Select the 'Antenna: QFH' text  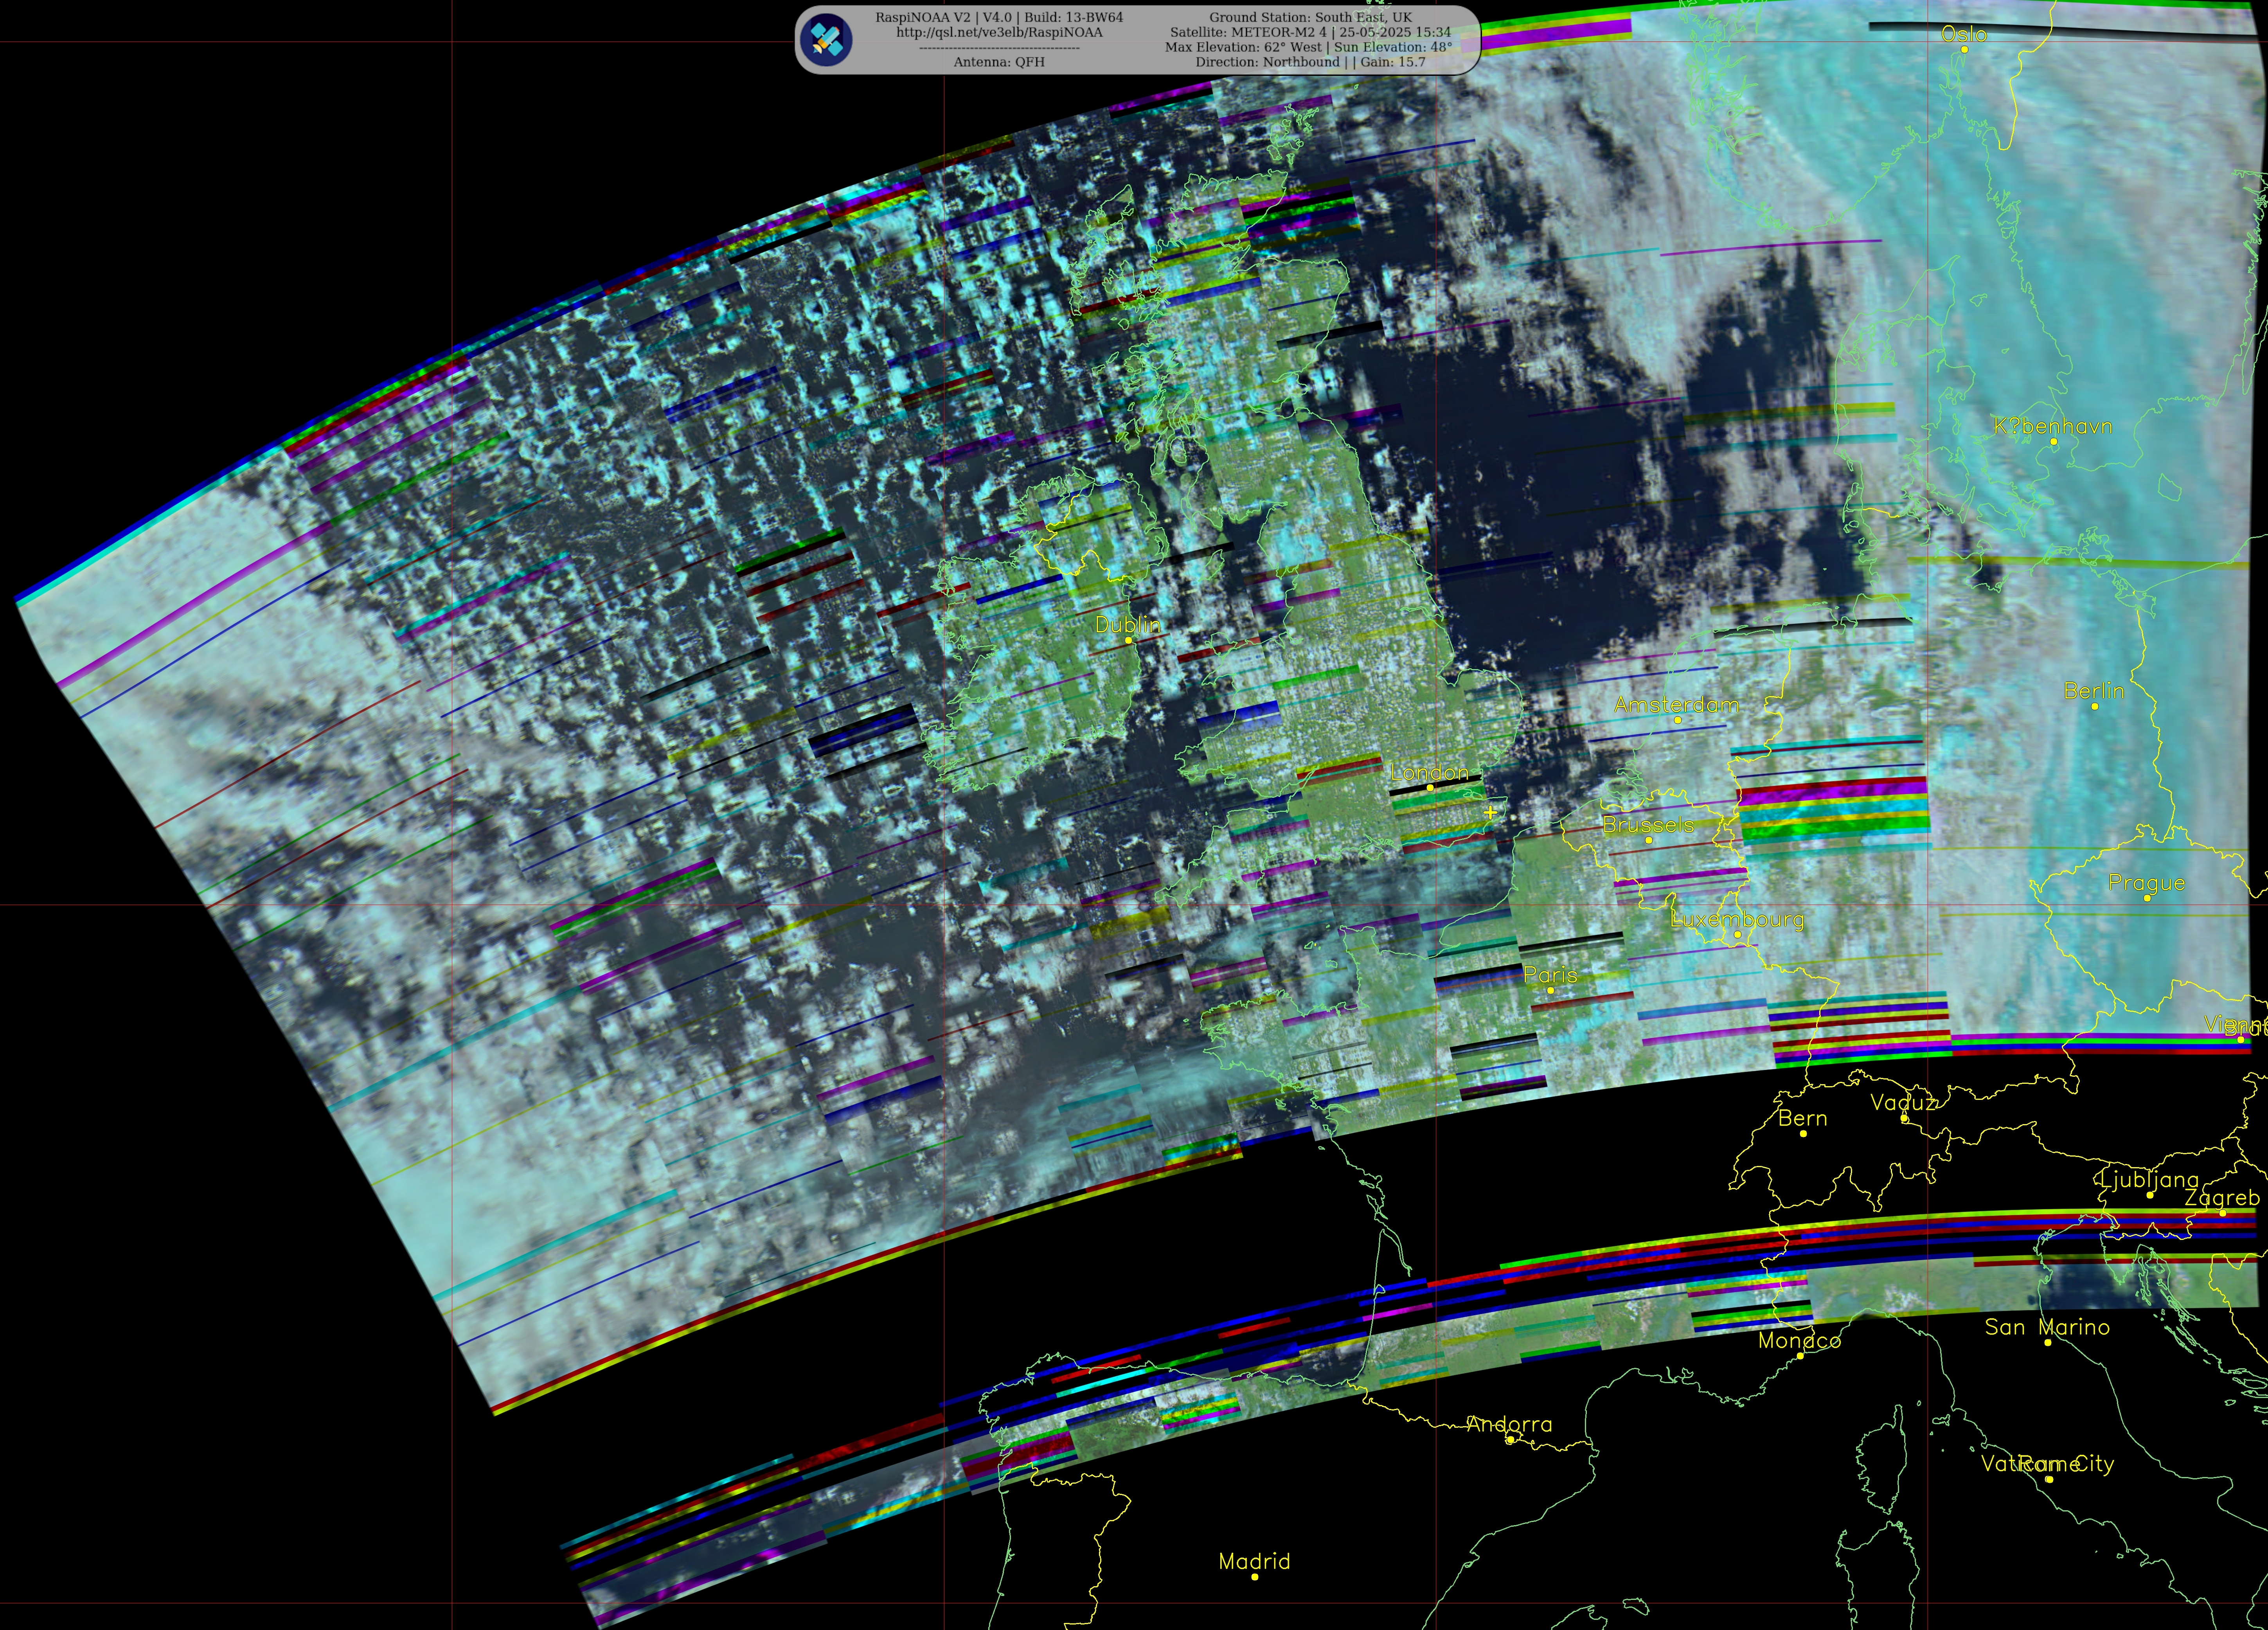click(999, 62)
